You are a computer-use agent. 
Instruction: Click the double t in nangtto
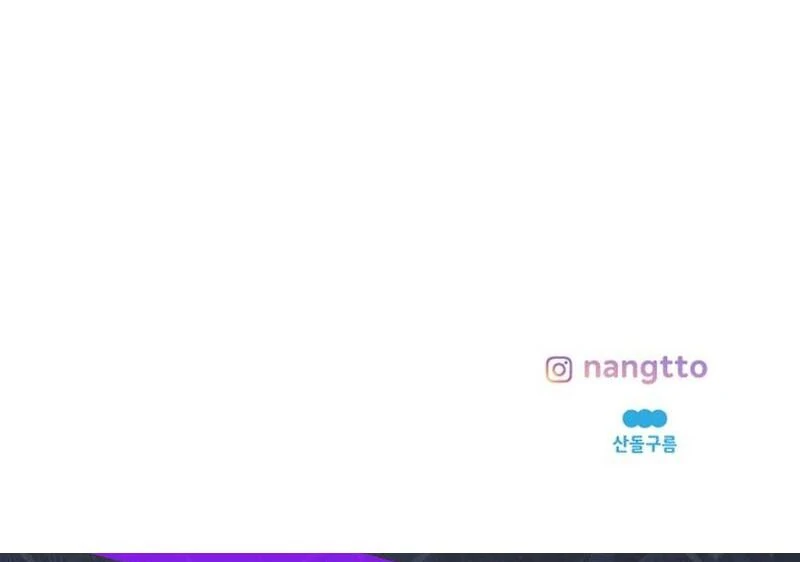click(x=672, y=368)
